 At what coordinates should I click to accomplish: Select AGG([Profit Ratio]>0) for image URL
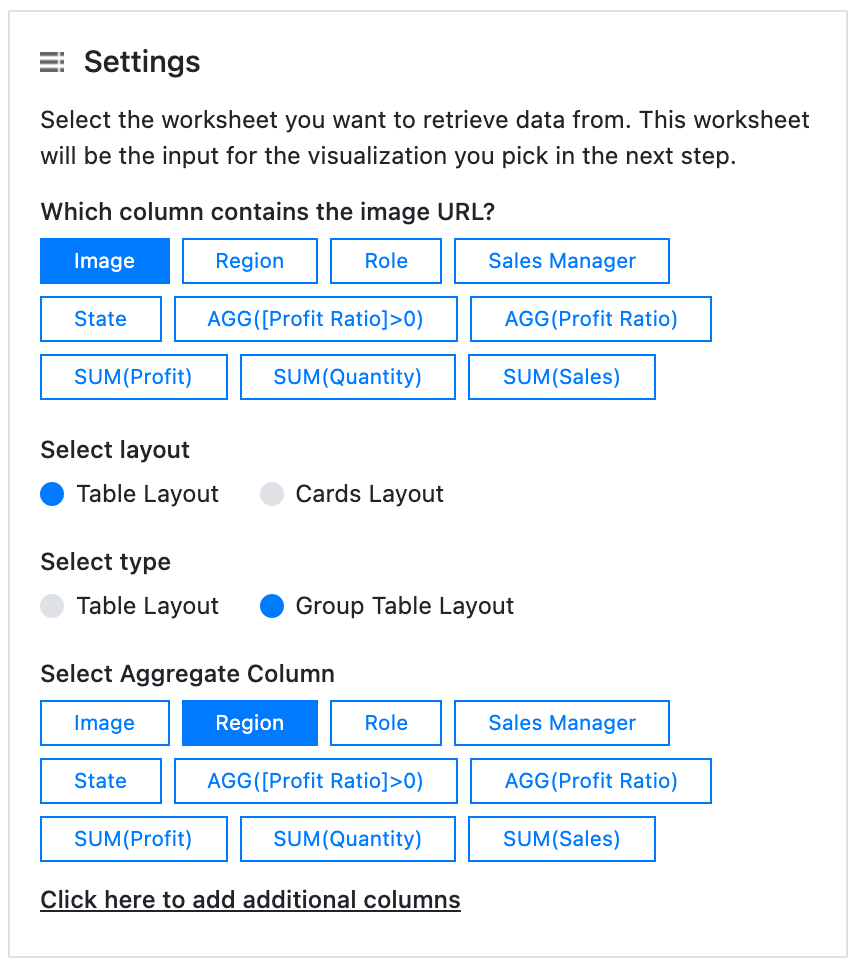coord(315,319)
